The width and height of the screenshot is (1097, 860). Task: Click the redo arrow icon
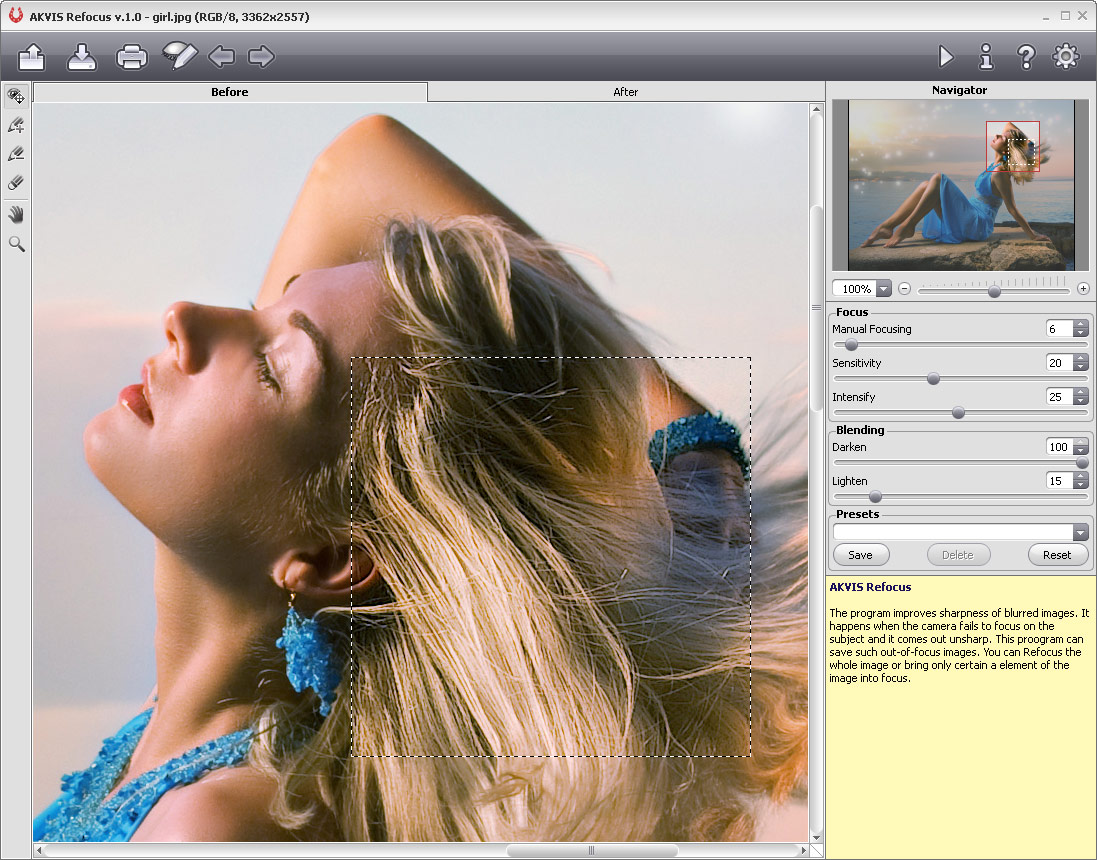pyautogui.click(x=261, y=57)
